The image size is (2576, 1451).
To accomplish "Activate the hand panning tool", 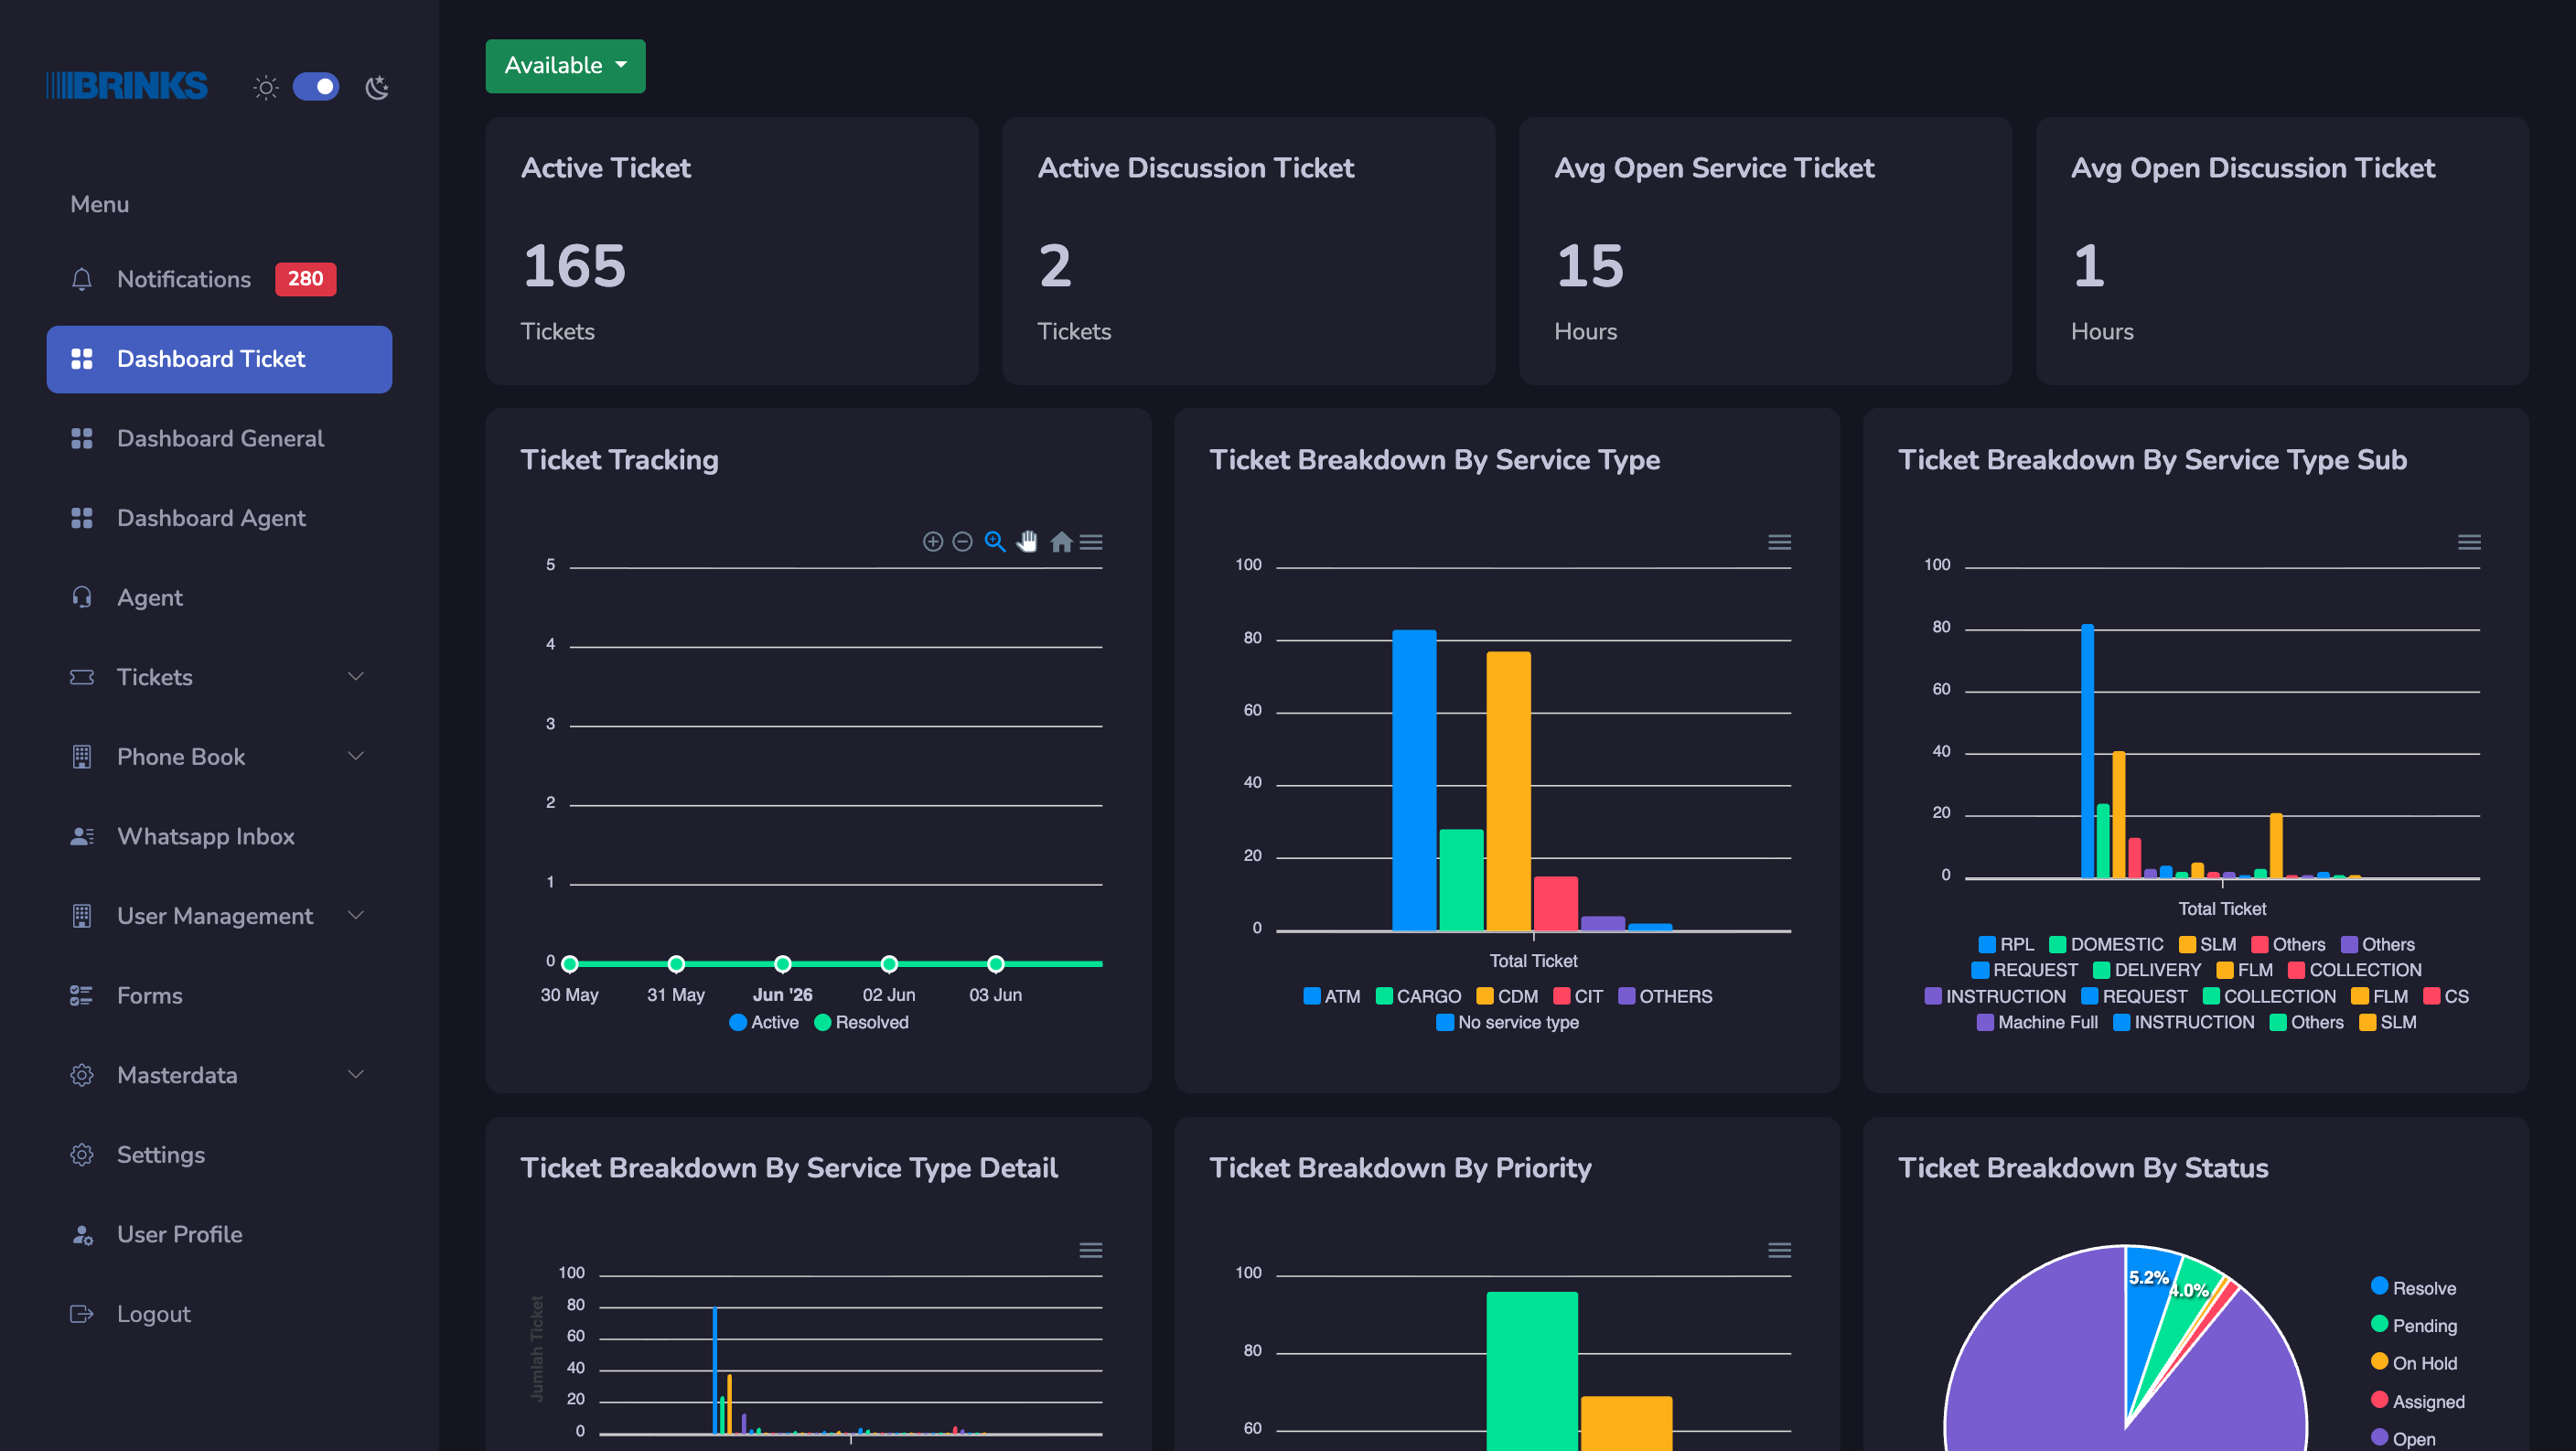I will tap(1027, 541).
